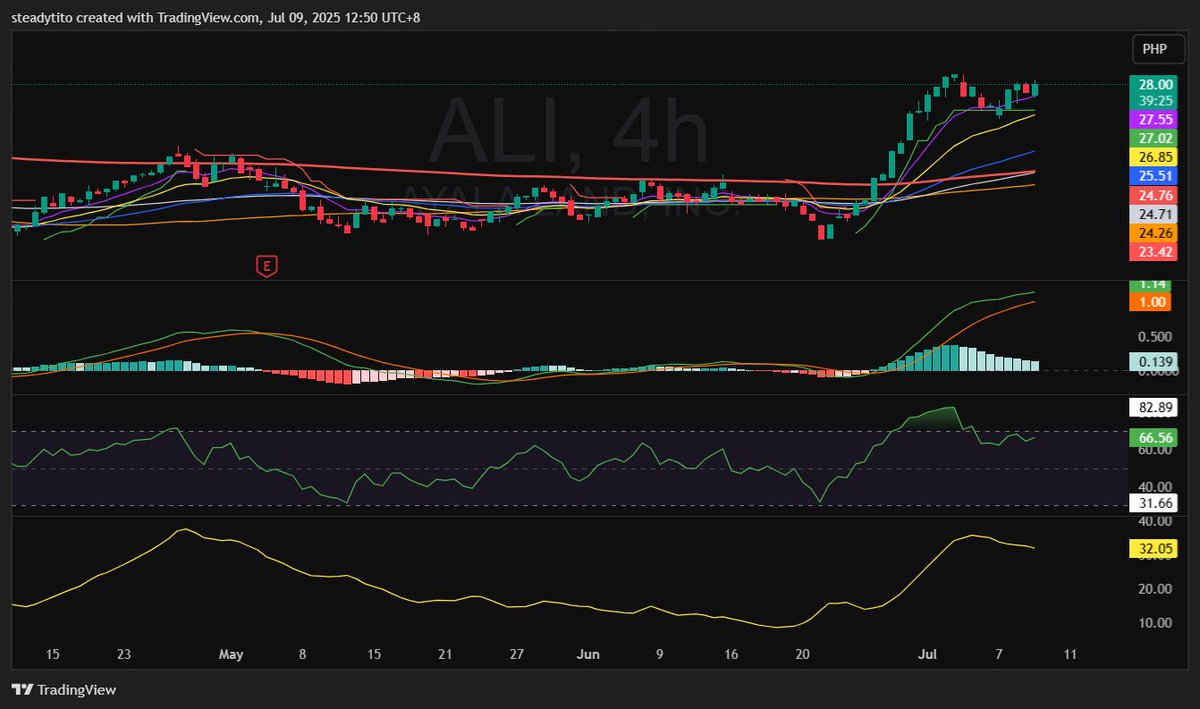Click the green 27.02 price label
The image size is (1200, 709).
1152,138
